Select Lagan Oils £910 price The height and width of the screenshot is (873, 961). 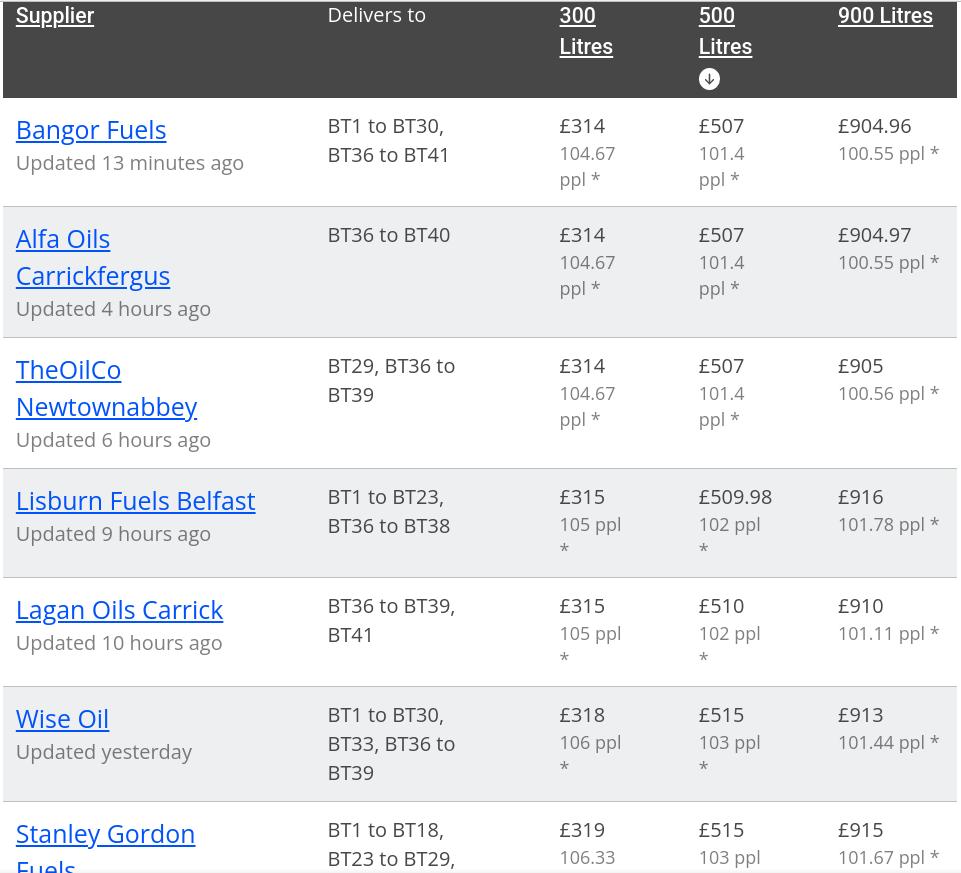point(860,606)
